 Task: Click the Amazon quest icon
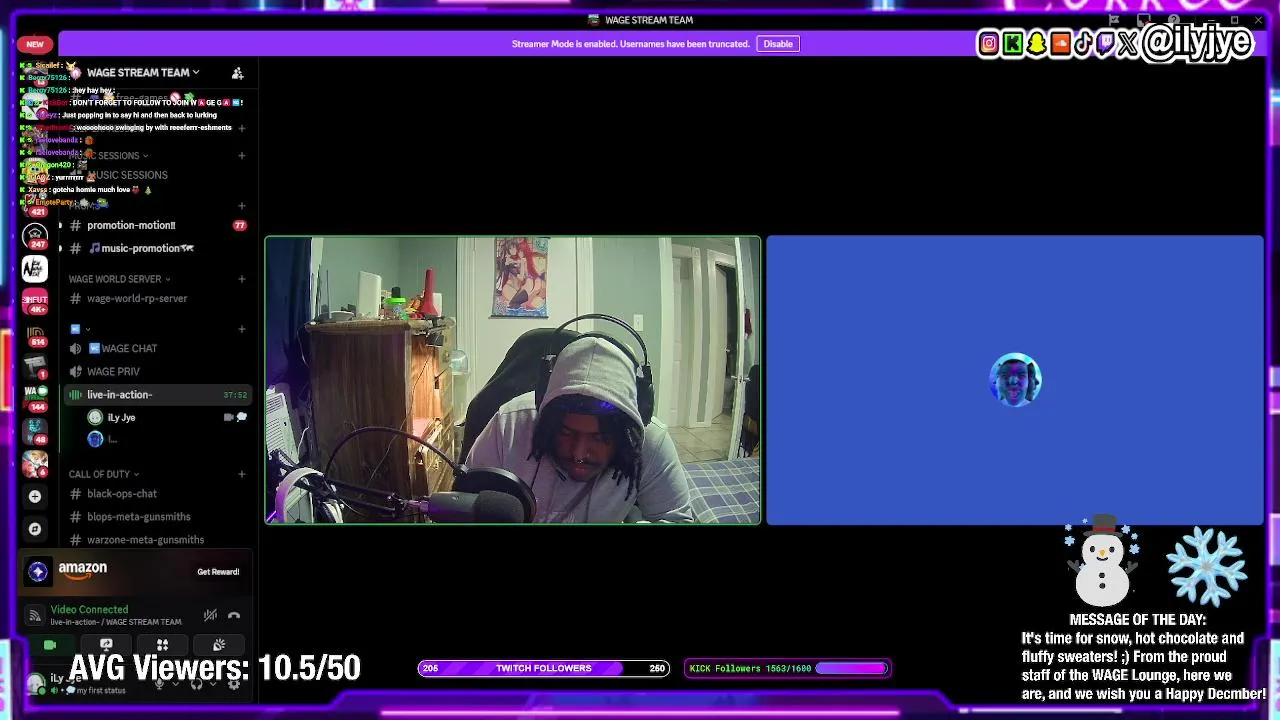38,571
